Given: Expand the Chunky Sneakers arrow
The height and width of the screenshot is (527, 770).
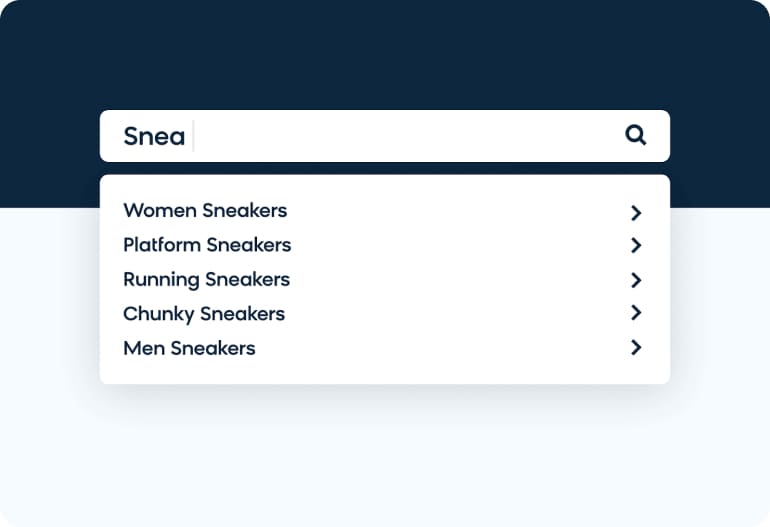Looking at the screenshot, I should click(636, 312).
